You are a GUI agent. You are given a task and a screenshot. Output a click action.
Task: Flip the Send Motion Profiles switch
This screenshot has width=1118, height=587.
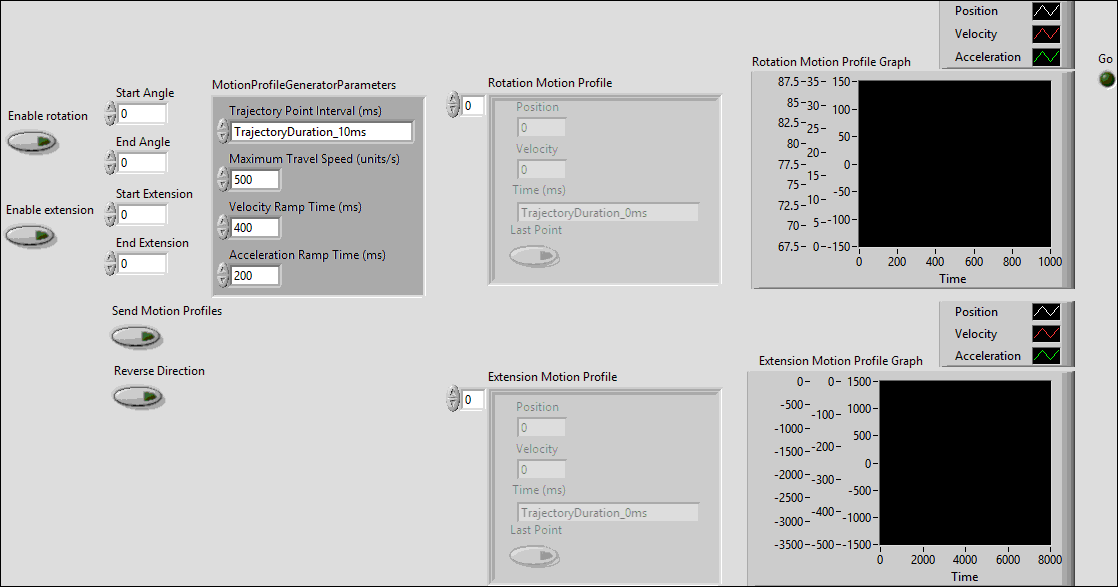tap(136, 337)
